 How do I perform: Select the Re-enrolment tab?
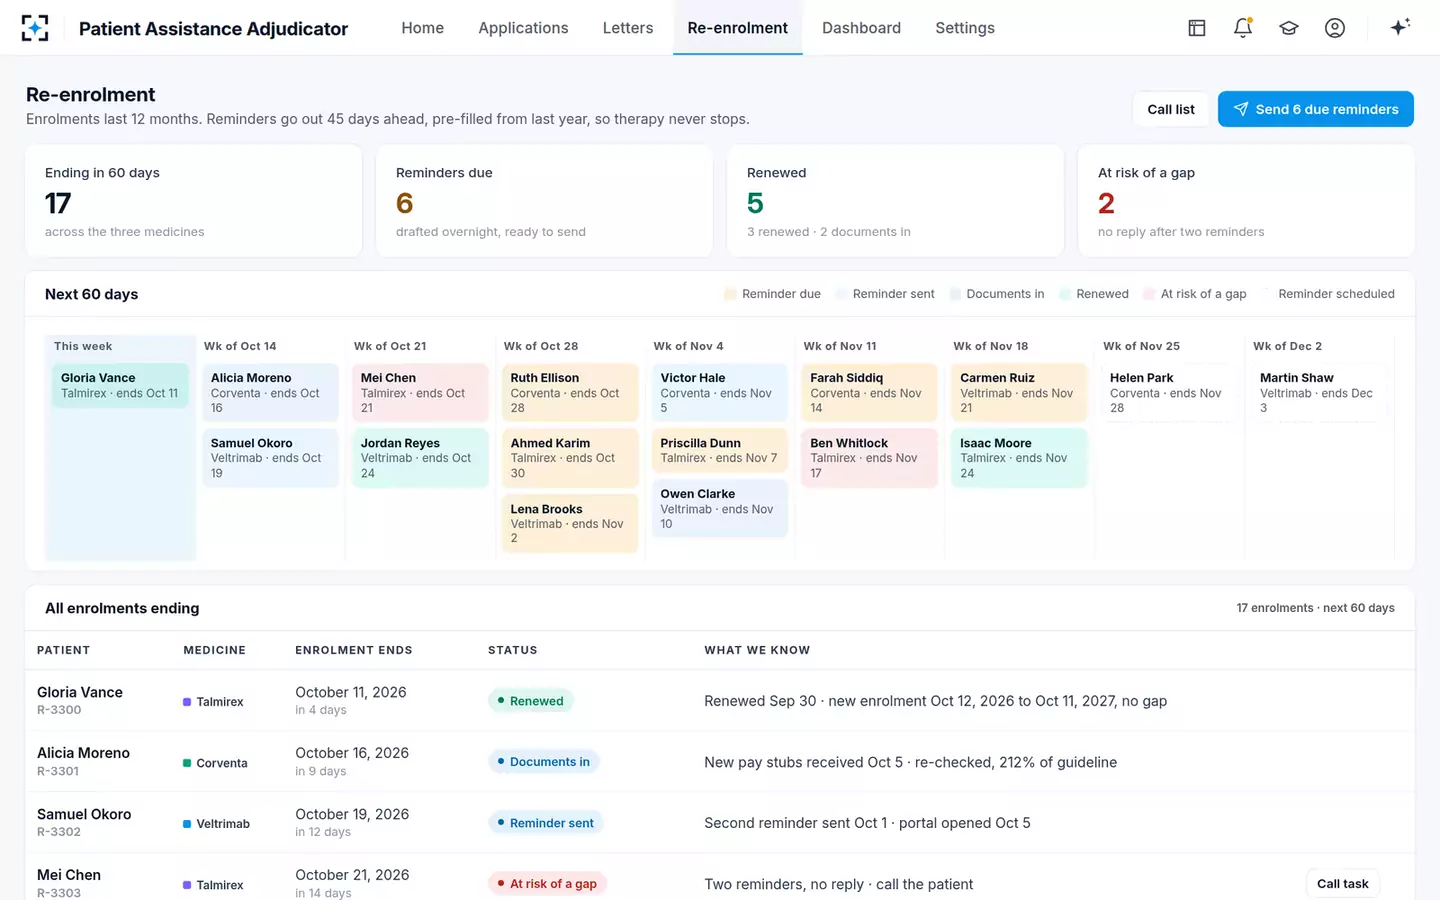(x=738, y=28)
